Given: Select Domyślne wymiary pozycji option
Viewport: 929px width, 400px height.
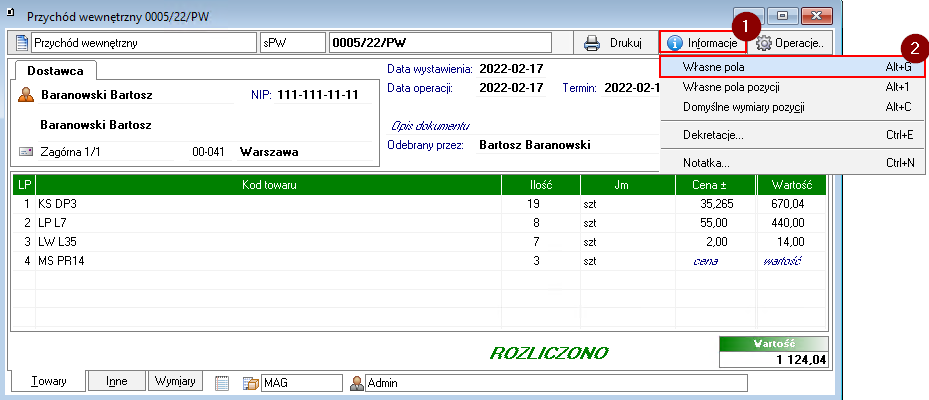Looking at the screenshot, I should pyautogui.click(x=743, y=106).
